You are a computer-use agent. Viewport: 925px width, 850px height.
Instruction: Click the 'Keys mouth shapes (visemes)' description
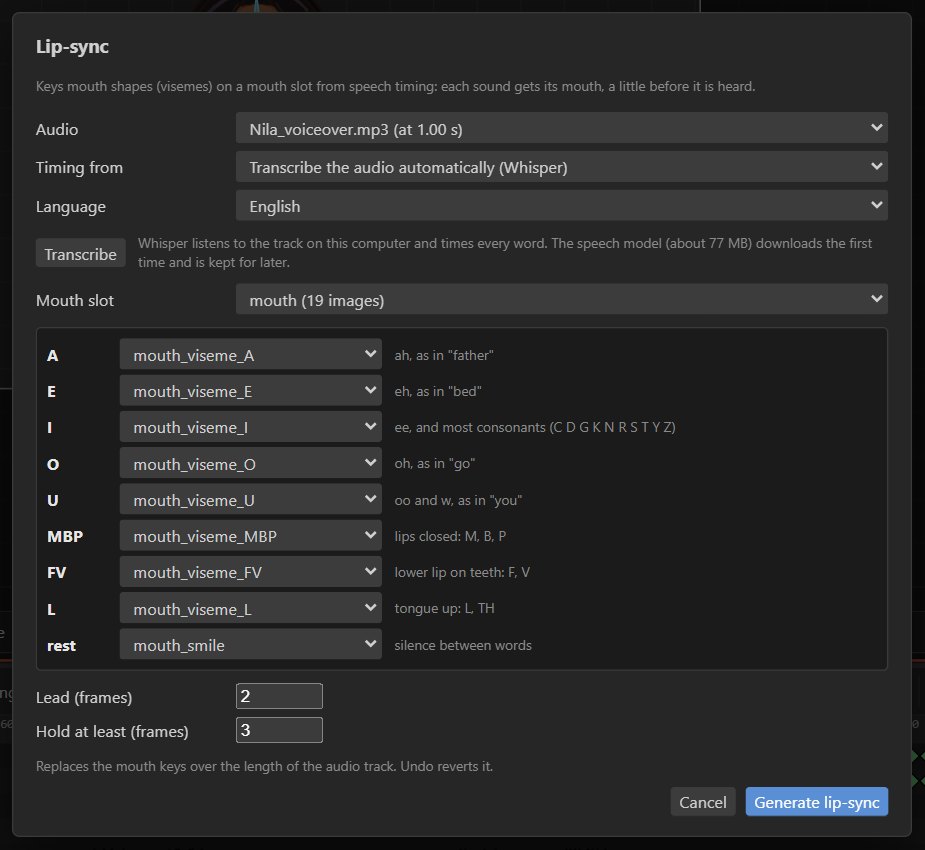pos(395,86)
